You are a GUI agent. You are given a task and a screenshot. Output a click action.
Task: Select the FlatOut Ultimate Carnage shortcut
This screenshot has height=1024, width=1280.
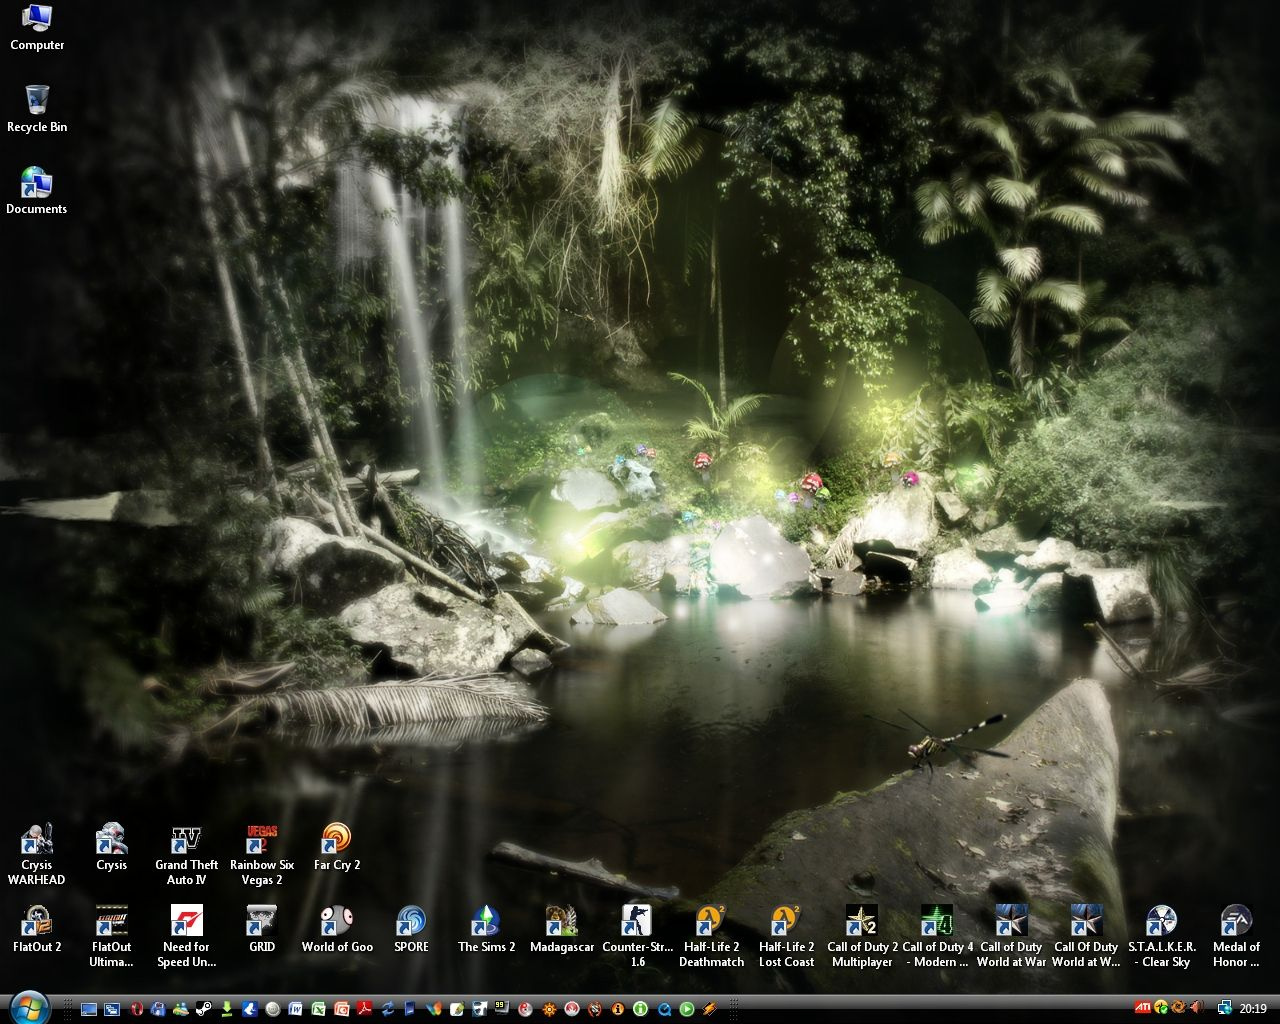point(112,937)
